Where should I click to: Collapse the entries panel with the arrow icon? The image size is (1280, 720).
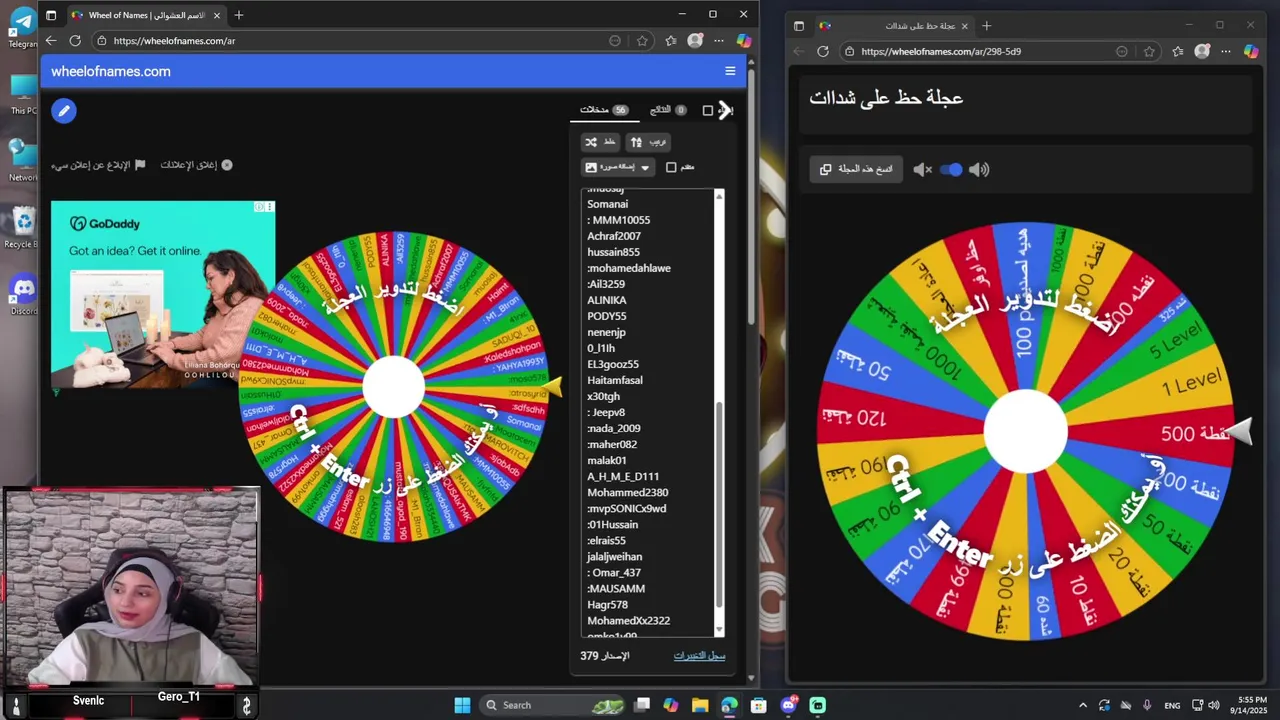(726, 110)
